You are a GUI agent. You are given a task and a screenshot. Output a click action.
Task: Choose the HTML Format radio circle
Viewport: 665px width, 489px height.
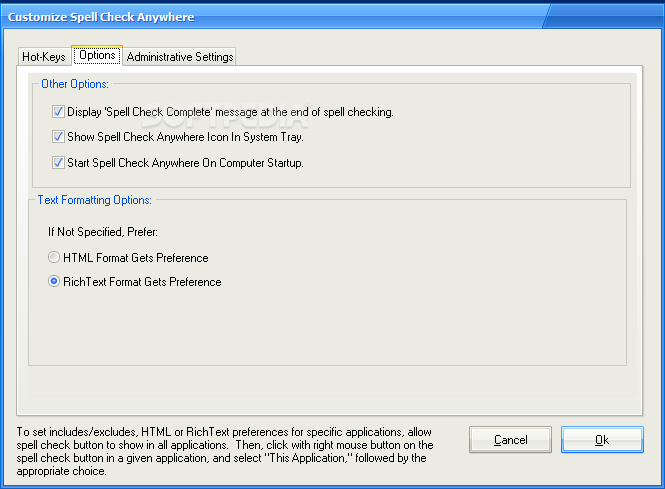[54, 257]
